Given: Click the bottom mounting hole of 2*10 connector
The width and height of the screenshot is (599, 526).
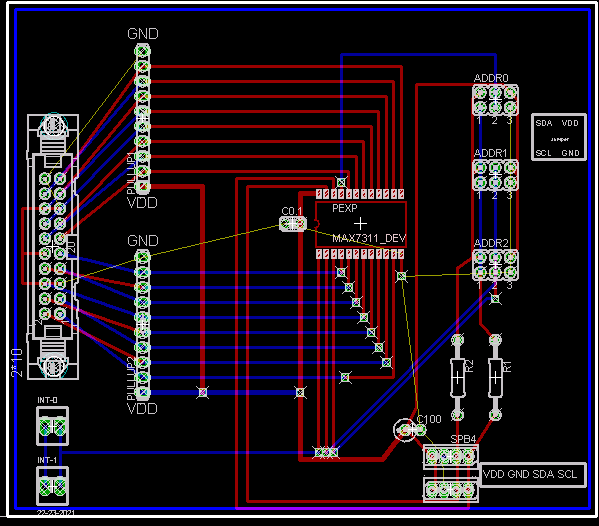Looking at the screenshot, I should [53, 366].
